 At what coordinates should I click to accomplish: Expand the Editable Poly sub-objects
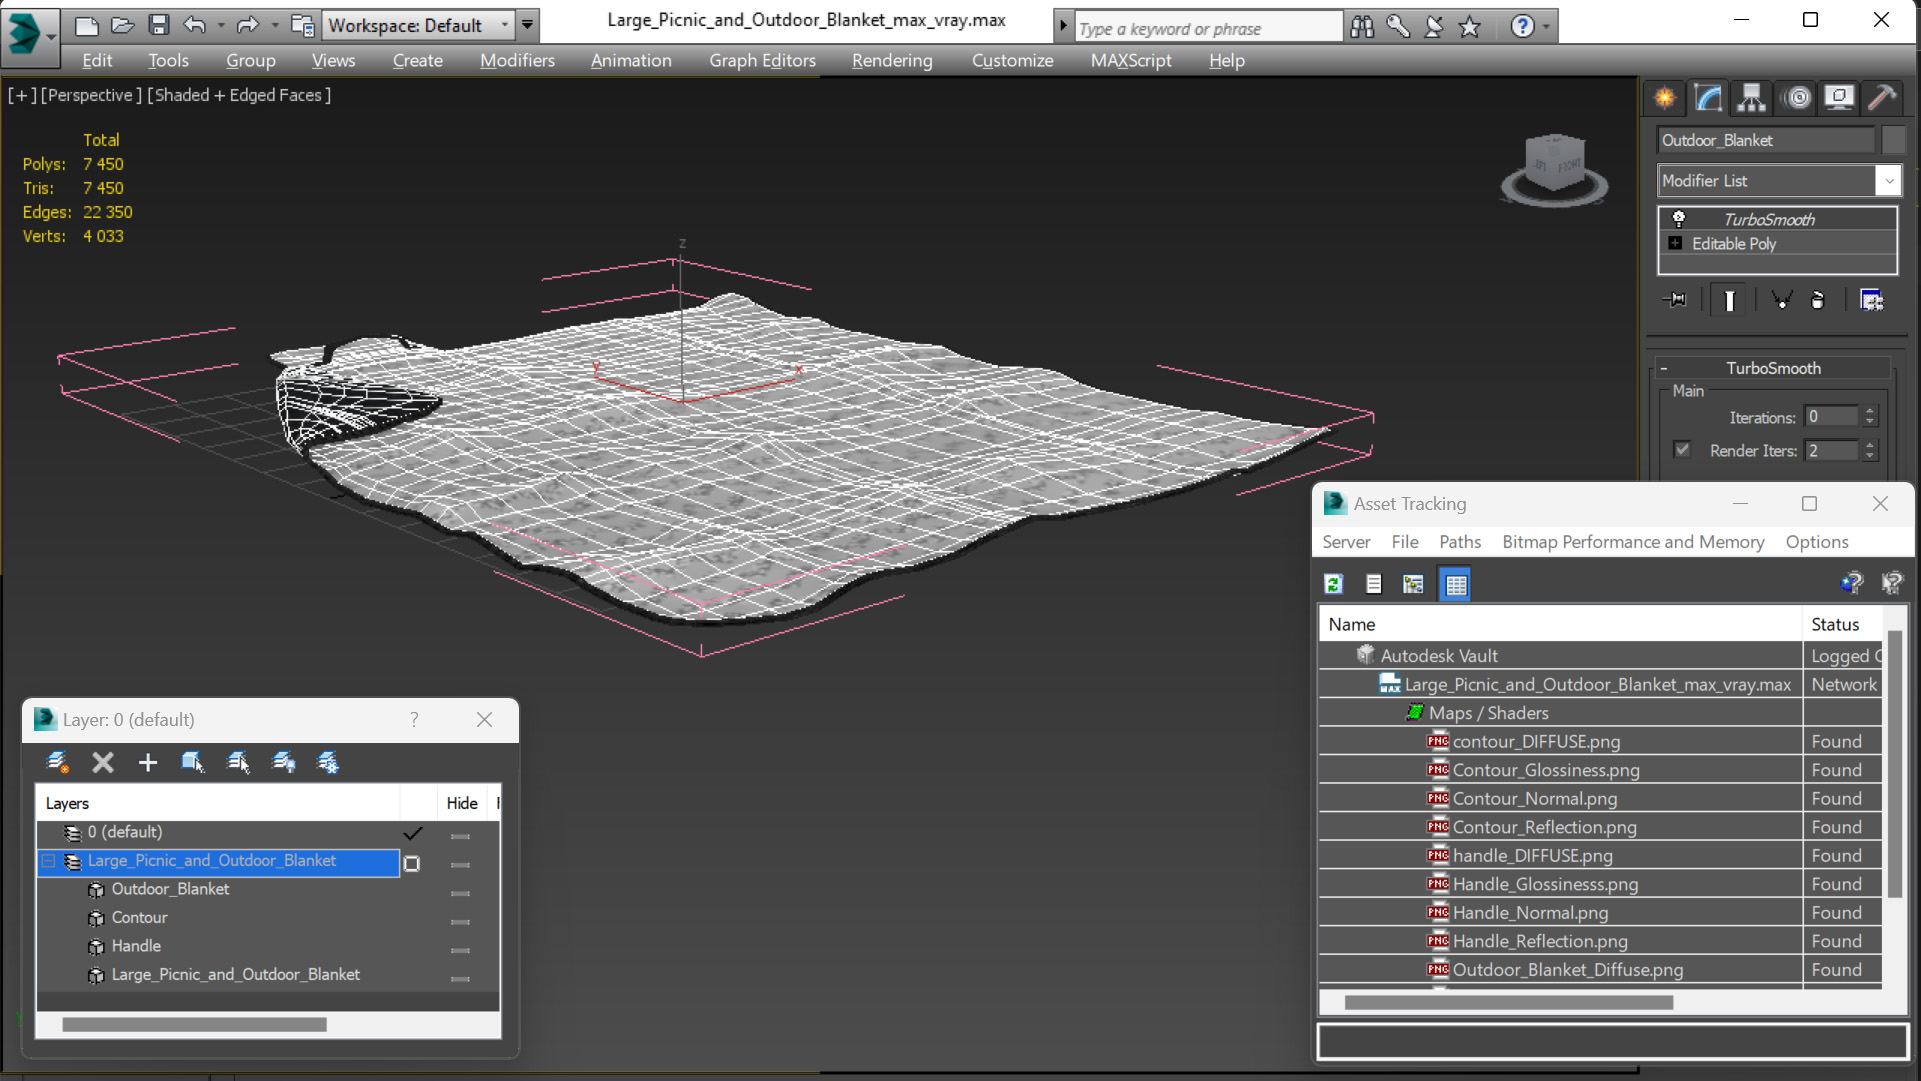1675,243
